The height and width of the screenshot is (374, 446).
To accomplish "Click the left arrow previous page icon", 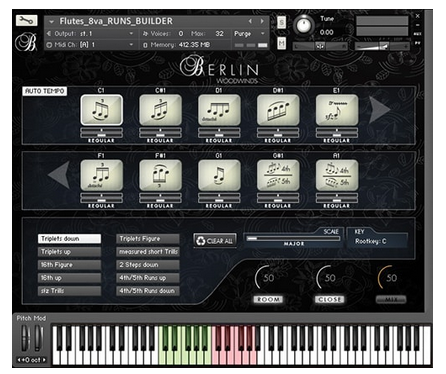I will tap(59, 175).
